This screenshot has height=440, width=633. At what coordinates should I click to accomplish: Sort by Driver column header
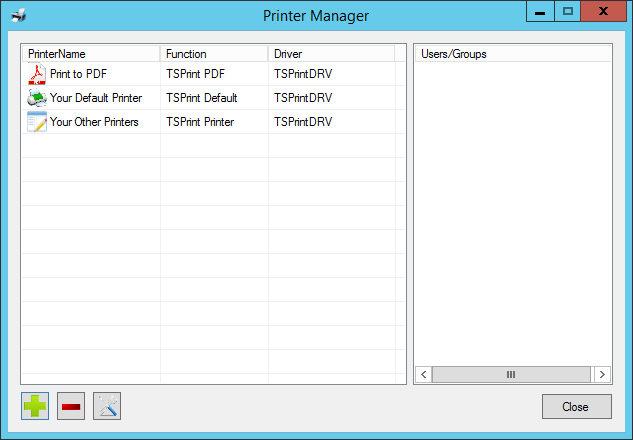click(x=330, y=53)
